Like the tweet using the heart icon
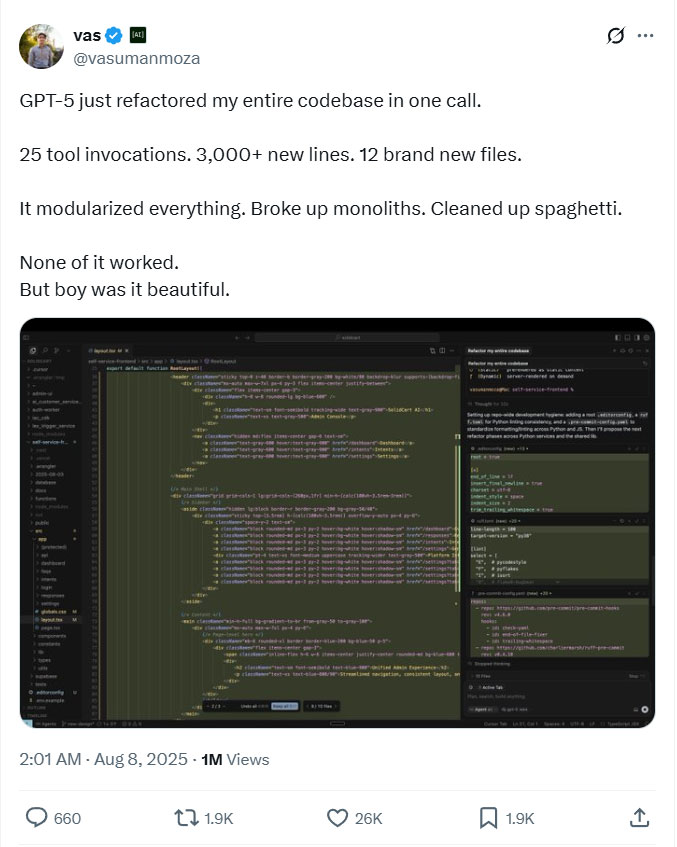 (x=335, y=818)
